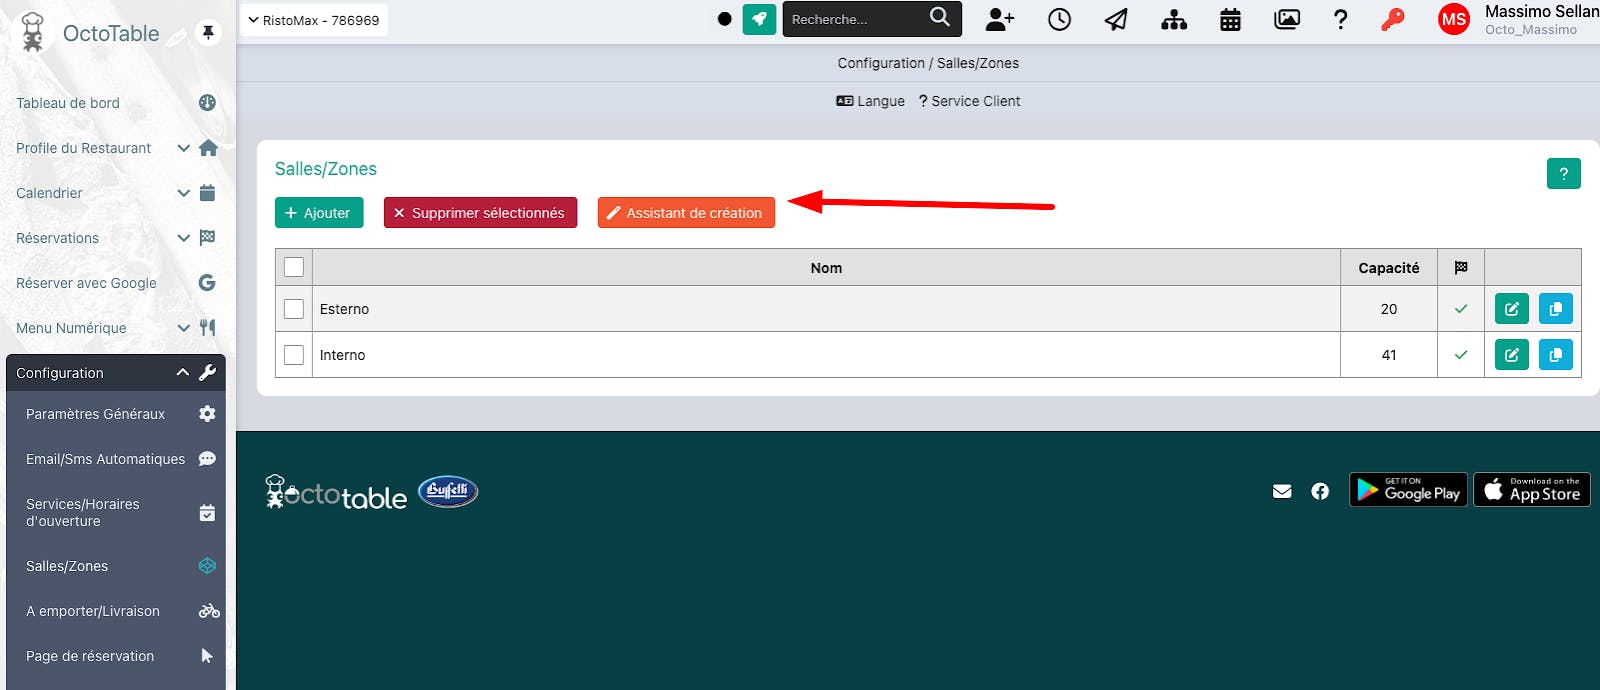
Task: Launch Assistant de création
Action: (686, 213)
